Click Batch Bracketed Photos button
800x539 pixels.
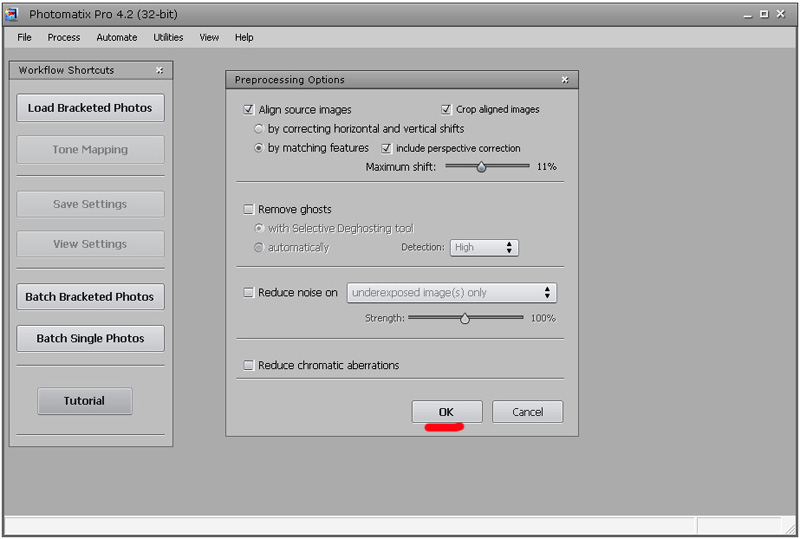(90, 297)
